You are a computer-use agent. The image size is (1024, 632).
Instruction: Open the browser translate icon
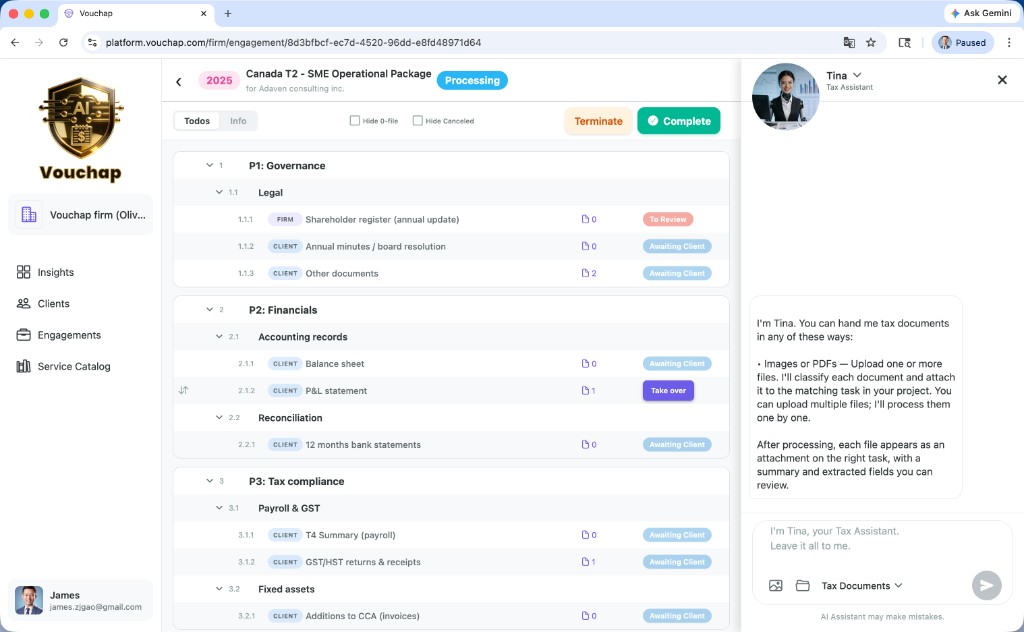(848, 42)
